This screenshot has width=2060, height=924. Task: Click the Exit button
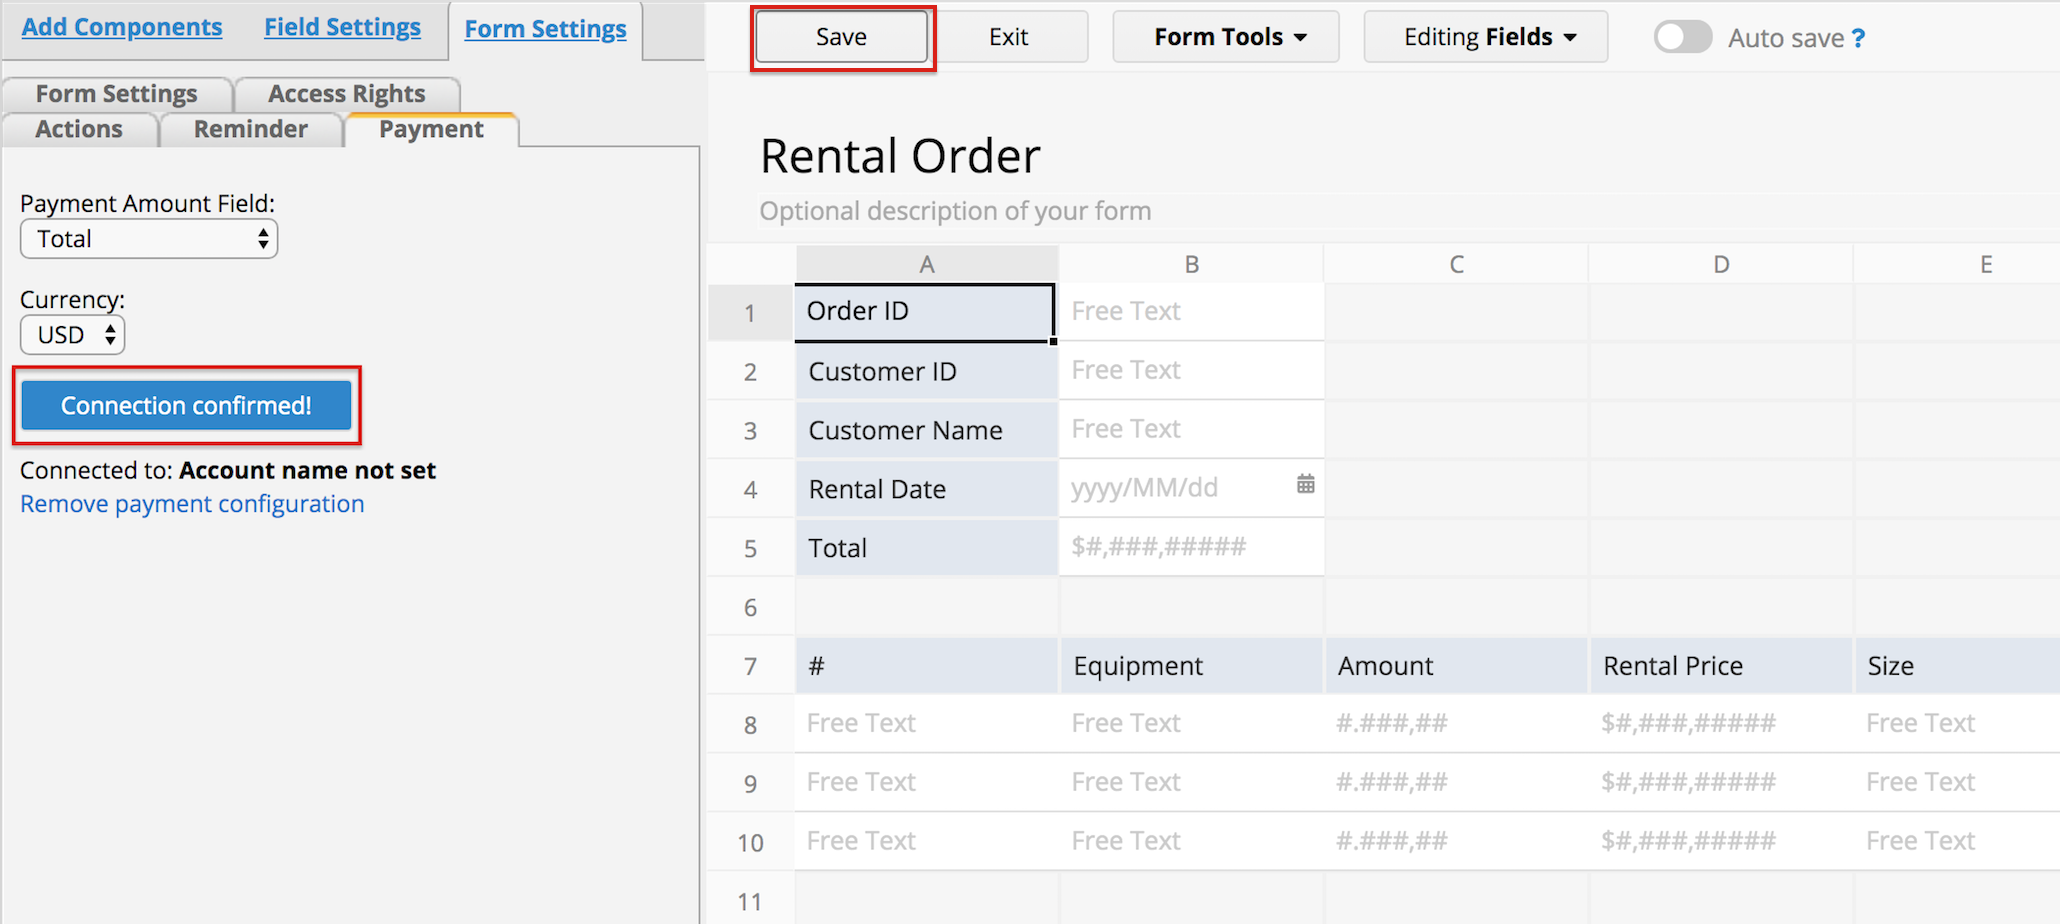tap(1009, 37)
